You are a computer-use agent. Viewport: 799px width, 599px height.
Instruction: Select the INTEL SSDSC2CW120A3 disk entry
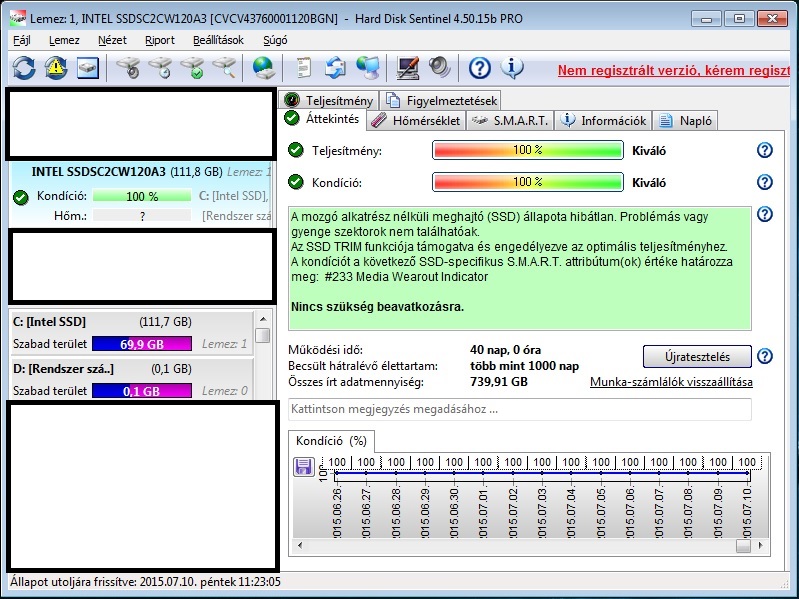click(141, 194)
